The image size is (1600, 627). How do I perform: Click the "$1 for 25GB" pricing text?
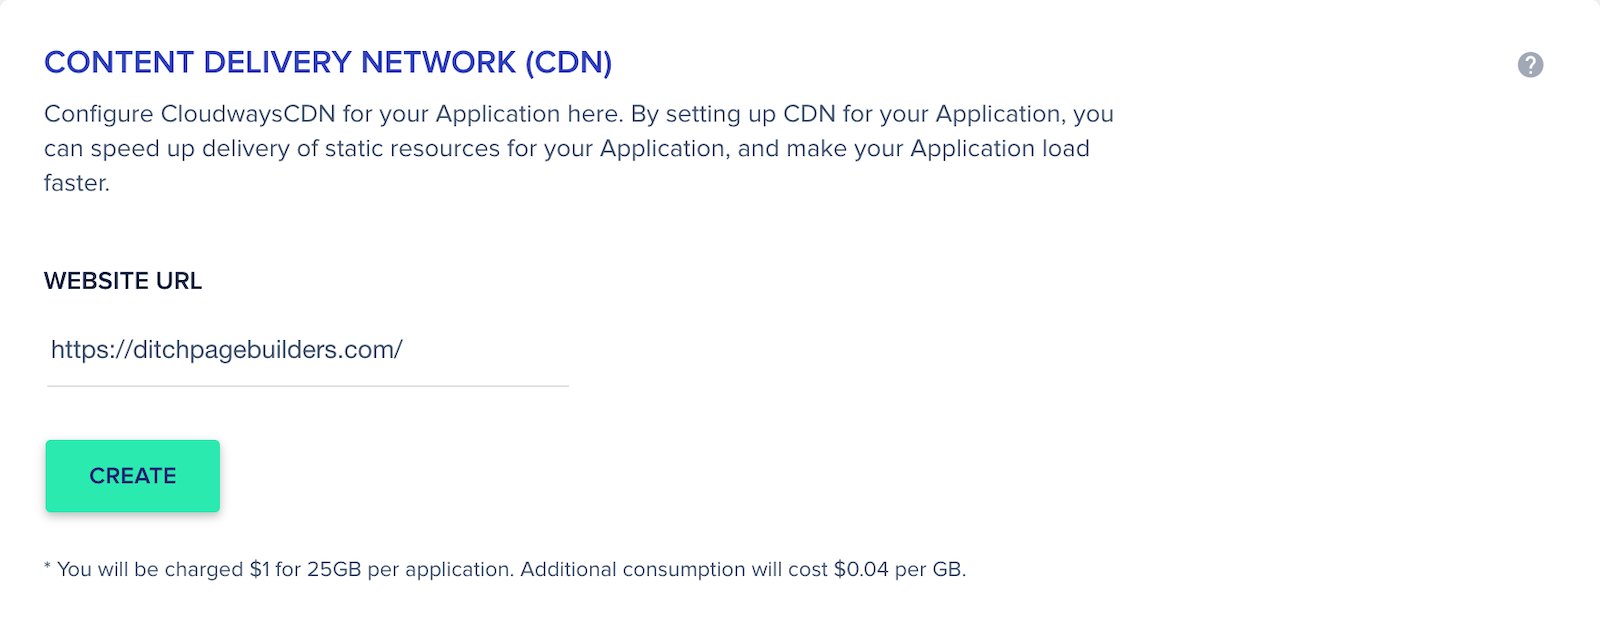click(x=305, y=569)
